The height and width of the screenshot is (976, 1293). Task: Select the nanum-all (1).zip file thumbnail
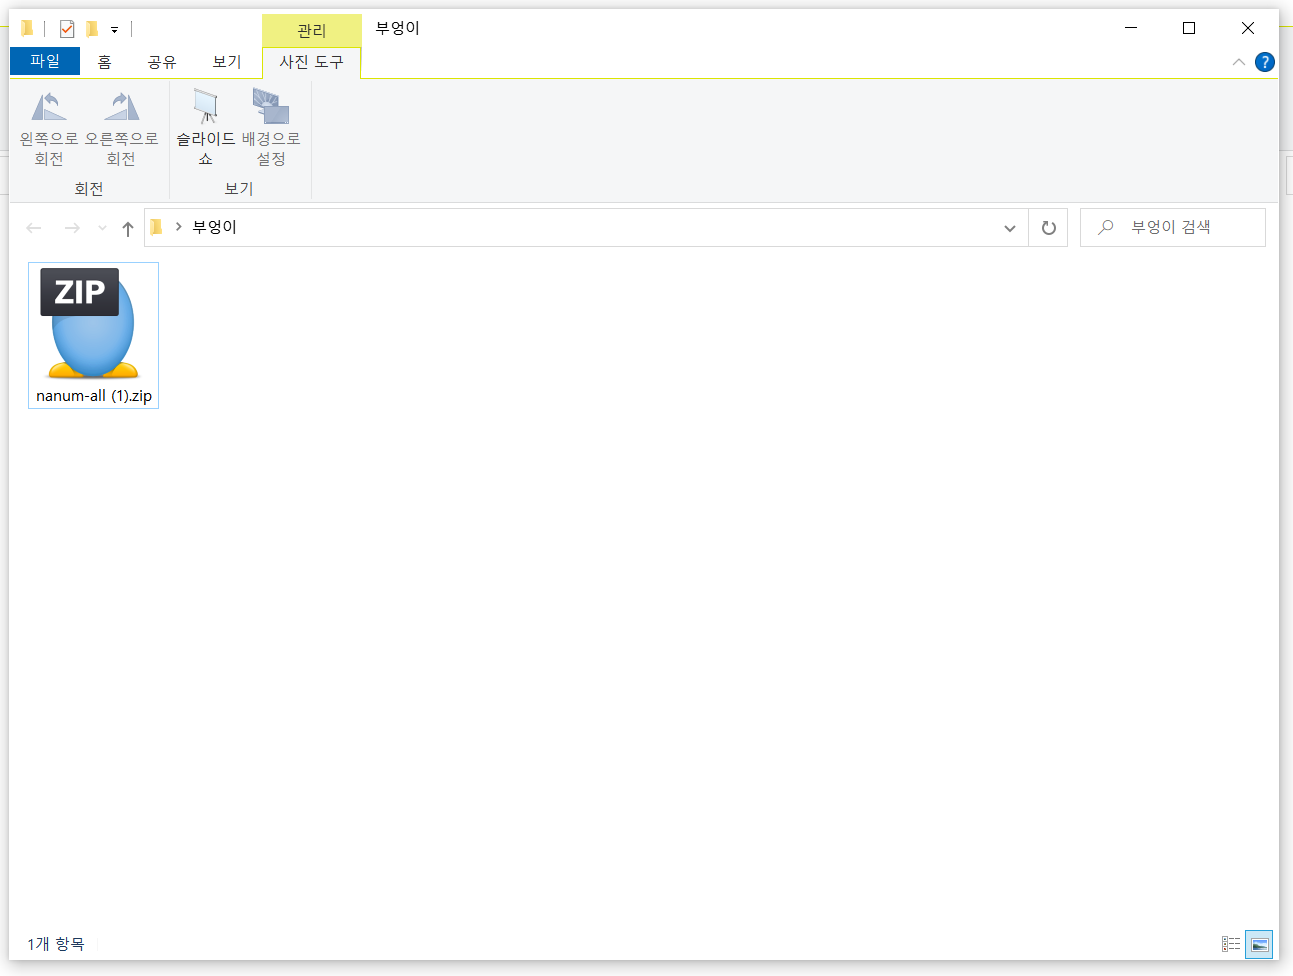click(93, 322)
